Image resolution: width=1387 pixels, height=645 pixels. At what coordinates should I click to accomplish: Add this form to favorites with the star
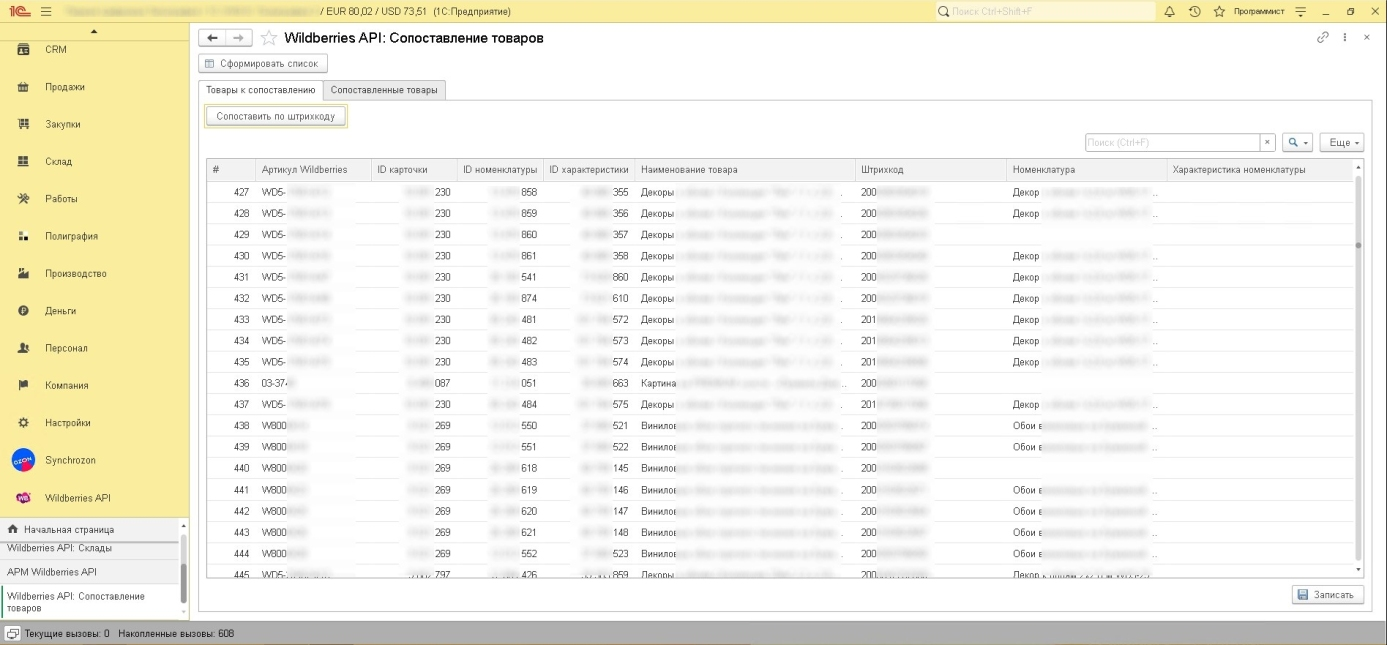268,38
